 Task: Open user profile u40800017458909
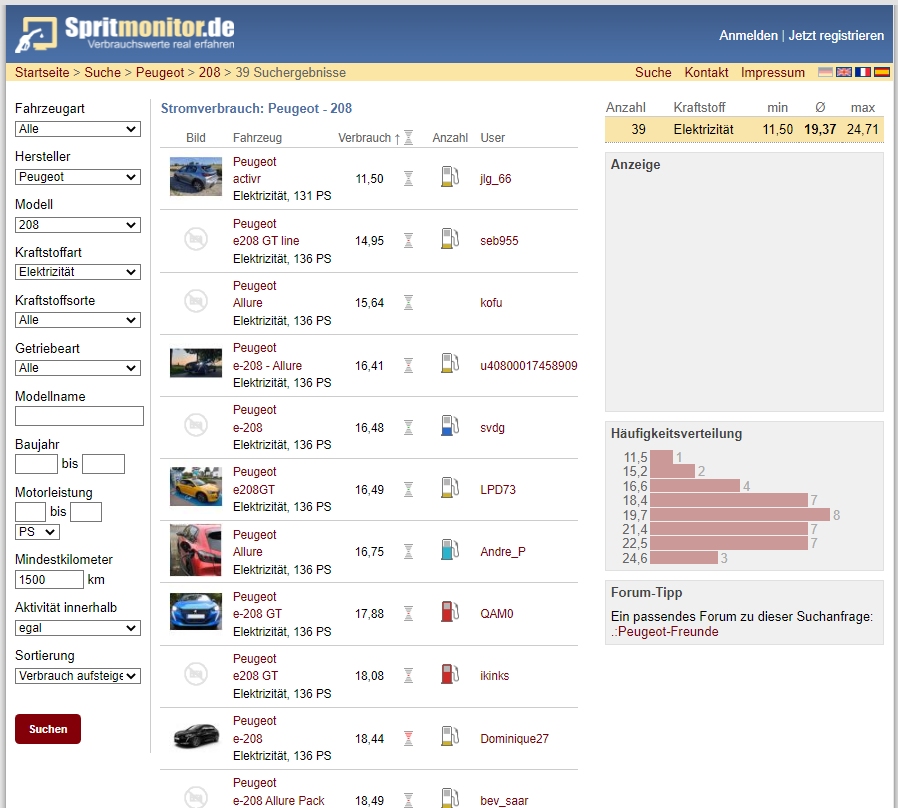[529, 366]
